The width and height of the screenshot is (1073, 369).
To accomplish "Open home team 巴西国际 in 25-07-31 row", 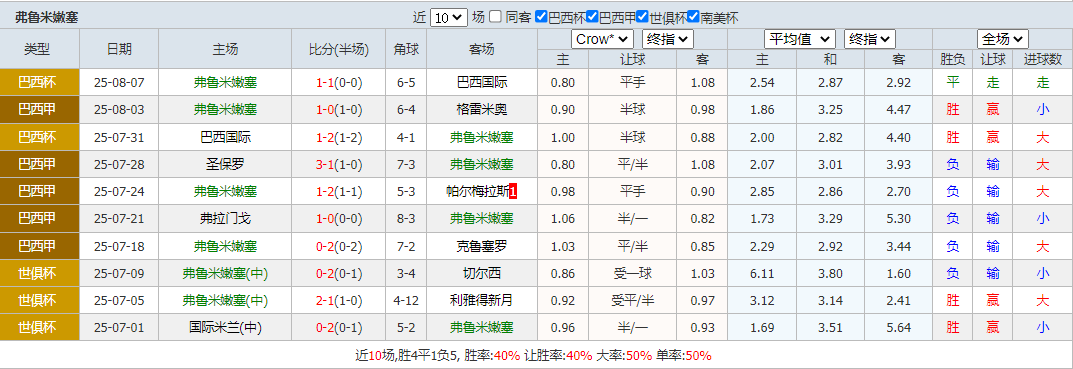I will coord(225,137).
